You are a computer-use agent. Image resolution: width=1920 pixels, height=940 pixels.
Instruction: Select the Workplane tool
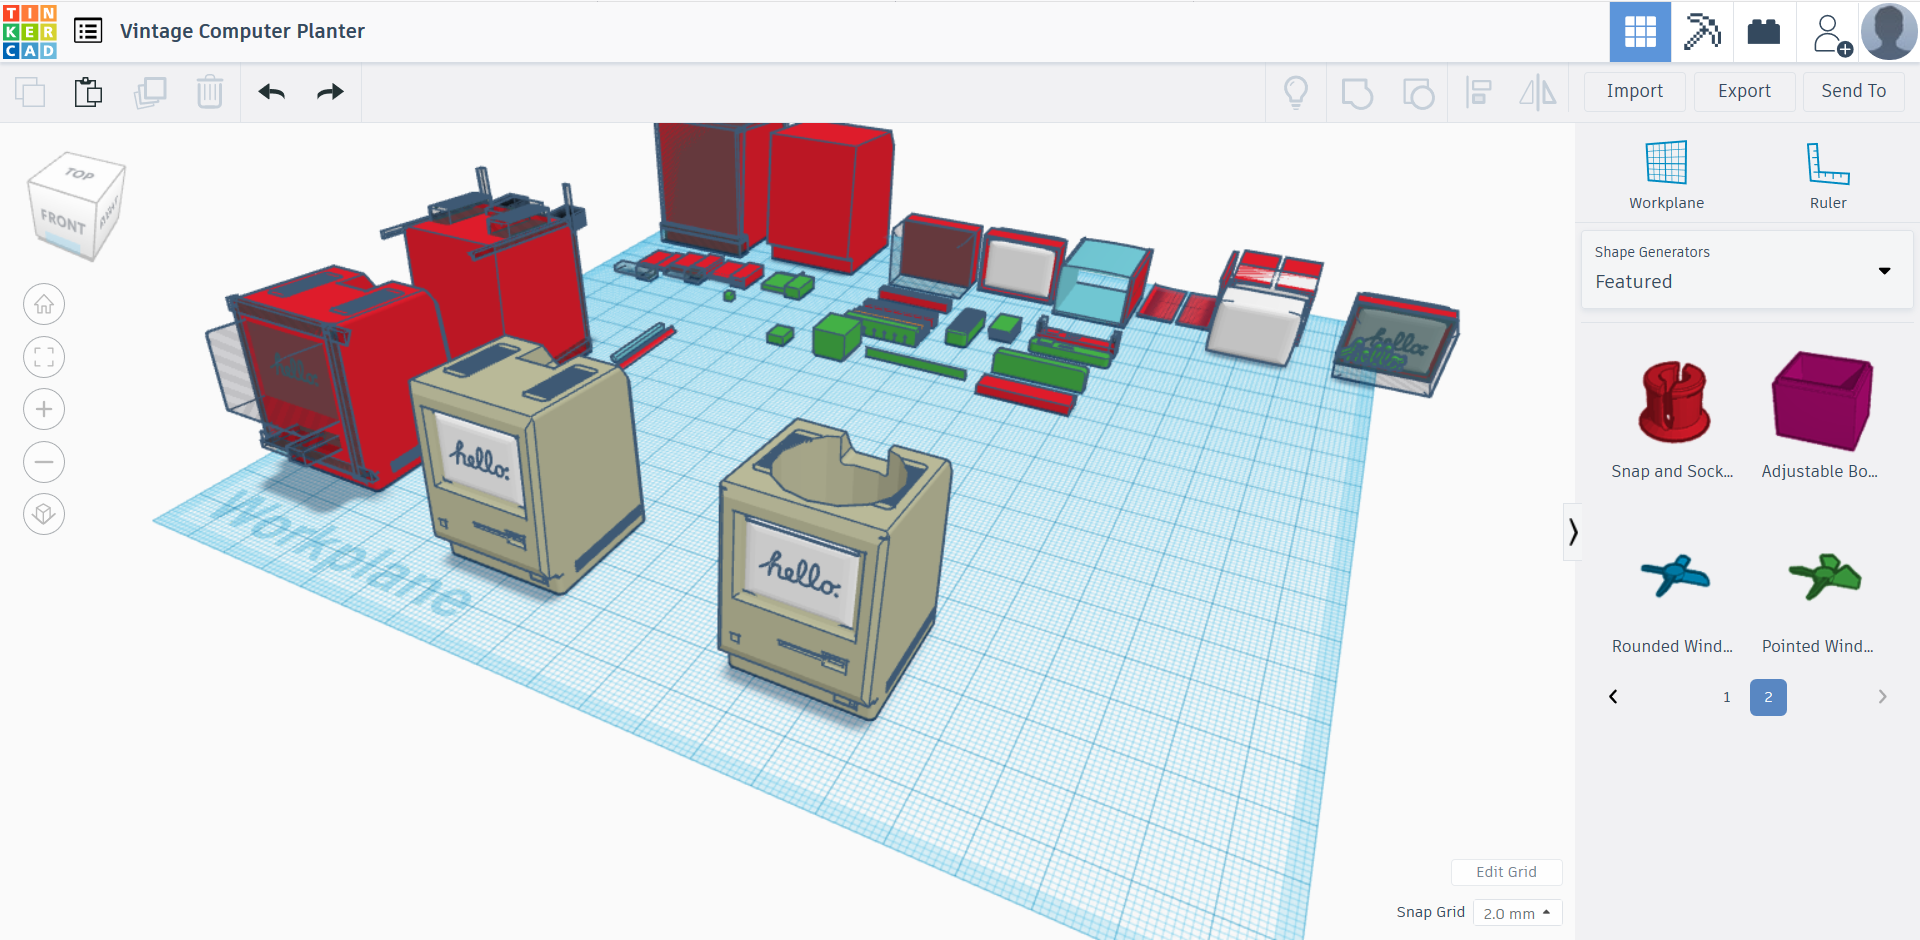[x=1666, y=175]
